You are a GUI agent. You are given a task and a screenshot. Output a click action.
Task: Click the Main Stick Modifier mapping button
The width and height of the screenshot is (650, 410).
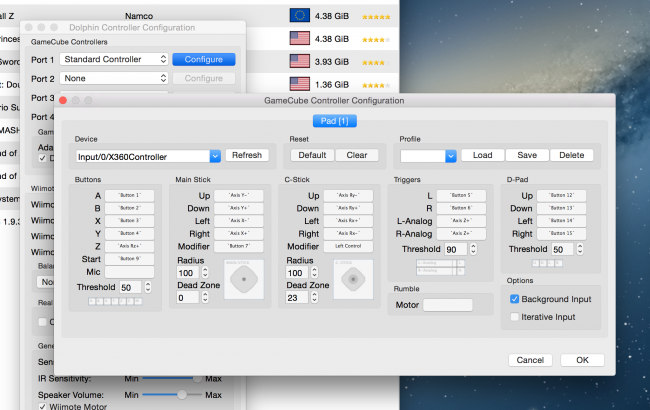239,246
